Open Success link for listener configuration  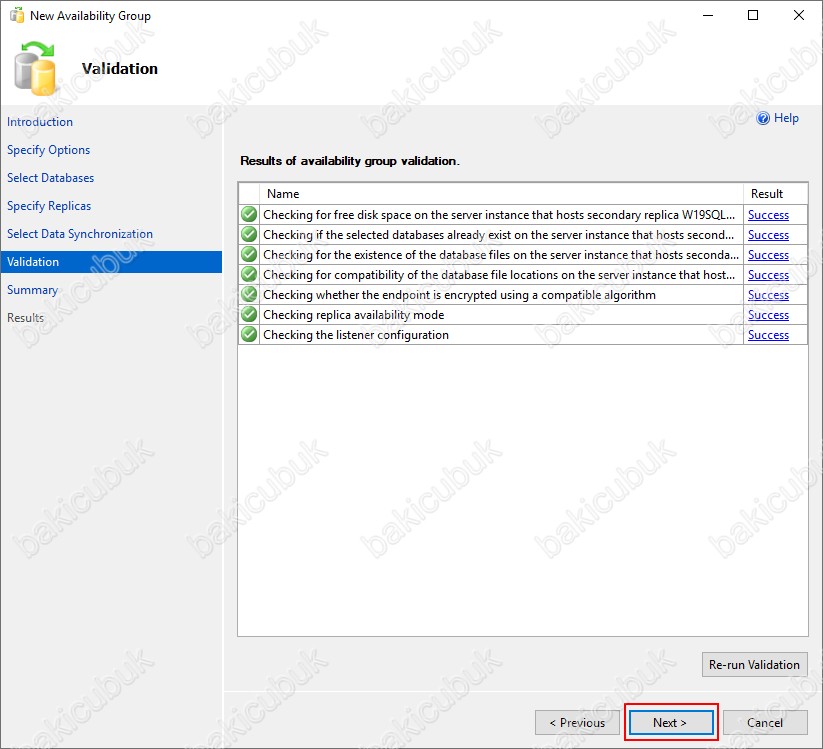click(x=768, y=335)
